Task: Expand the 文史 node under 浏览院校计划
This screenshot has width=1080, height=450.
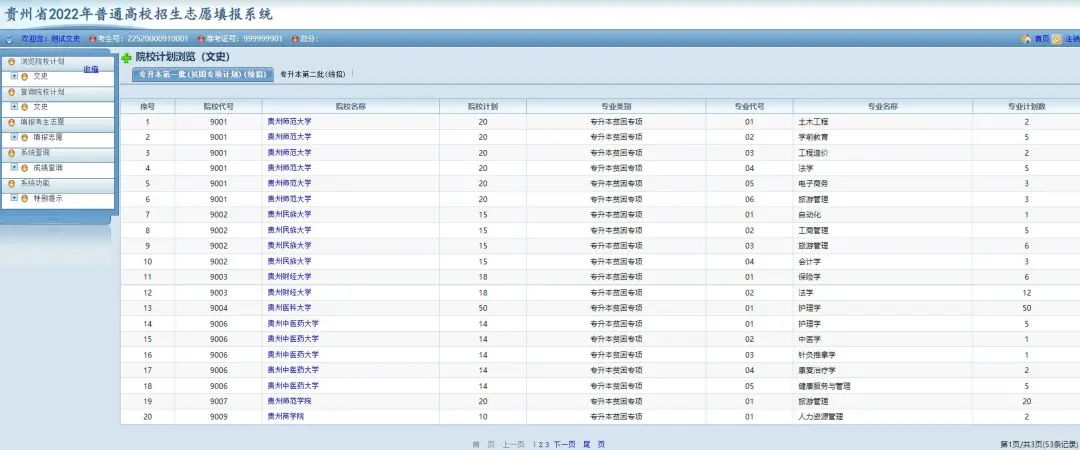Action: [14, 76]
